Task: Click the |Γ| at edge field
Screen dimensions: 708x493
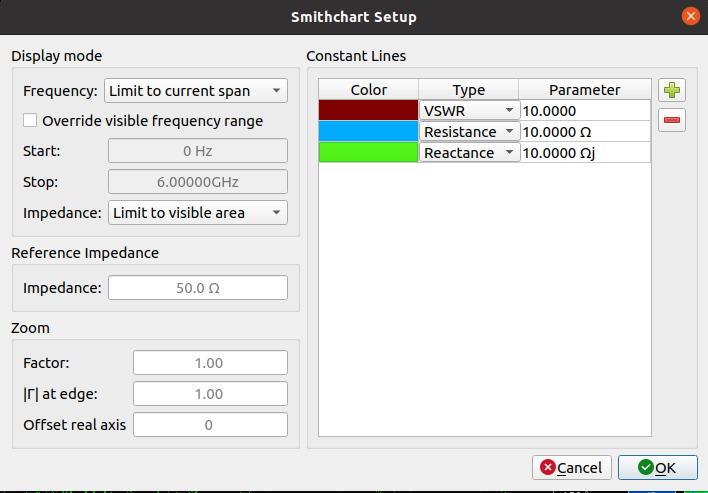Action: [210, 394]
